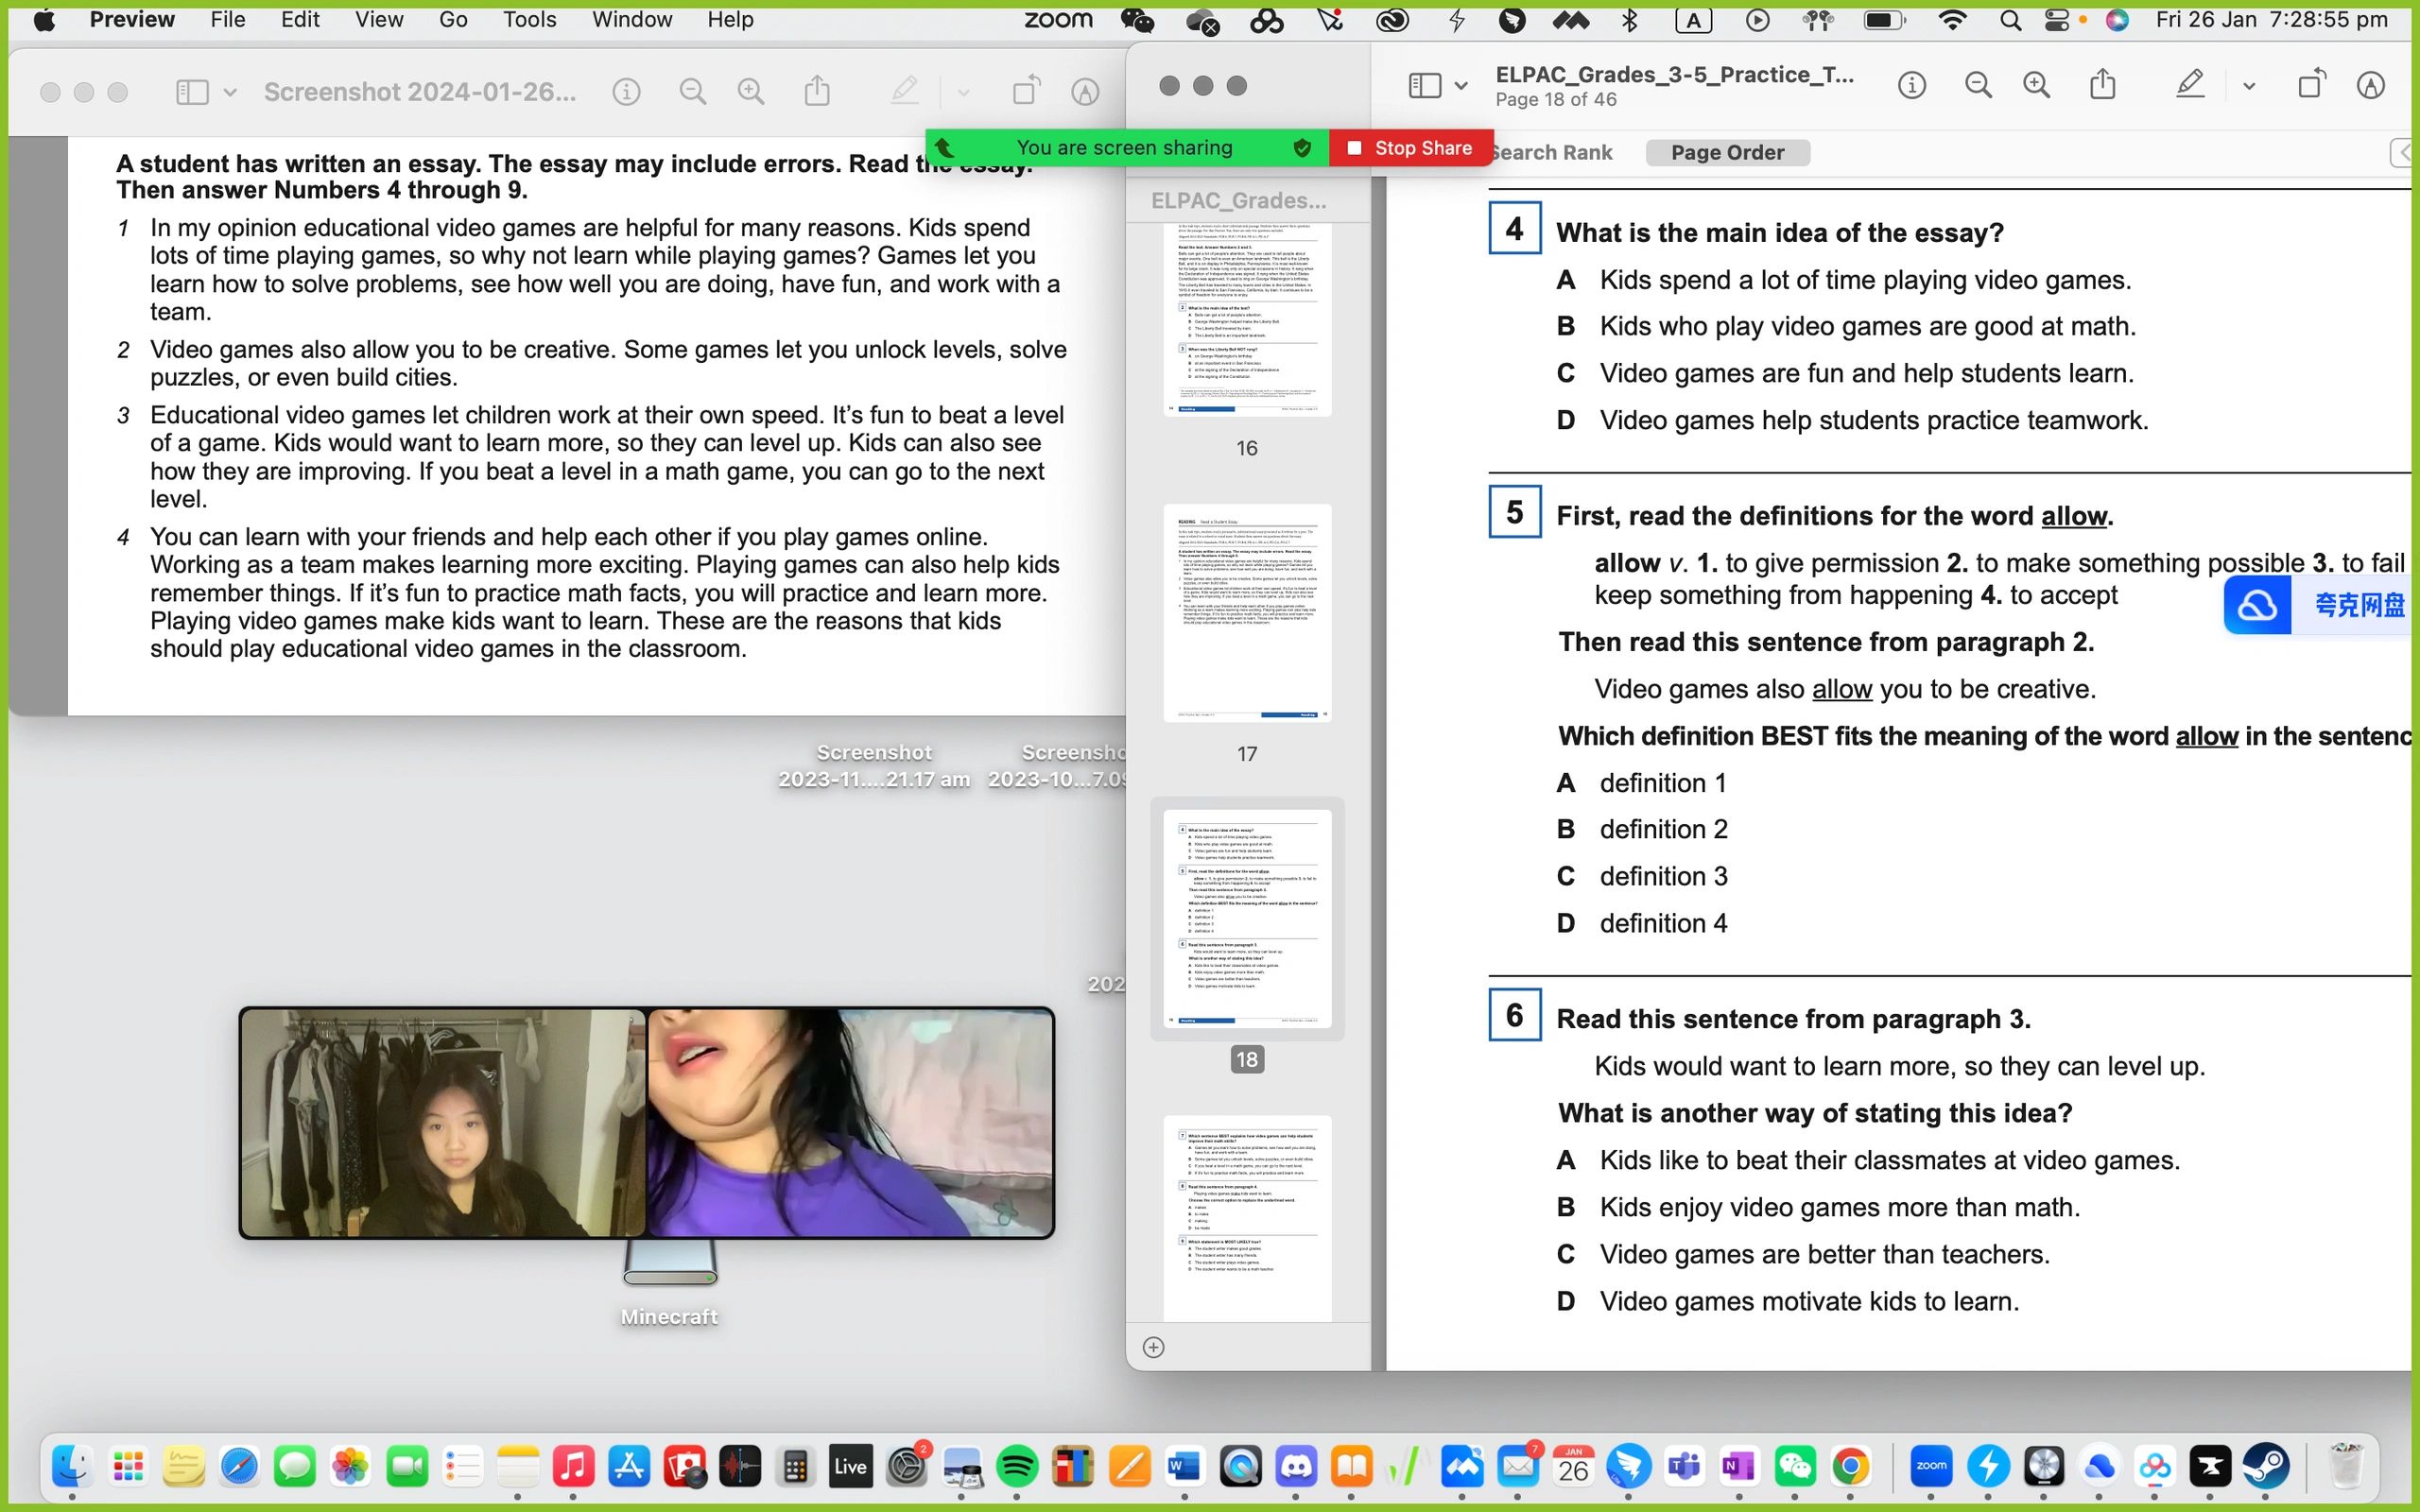Open the Tools menu in the menu bar
This screenshot has height=1512, width=2420.
(x=528, y=19)
